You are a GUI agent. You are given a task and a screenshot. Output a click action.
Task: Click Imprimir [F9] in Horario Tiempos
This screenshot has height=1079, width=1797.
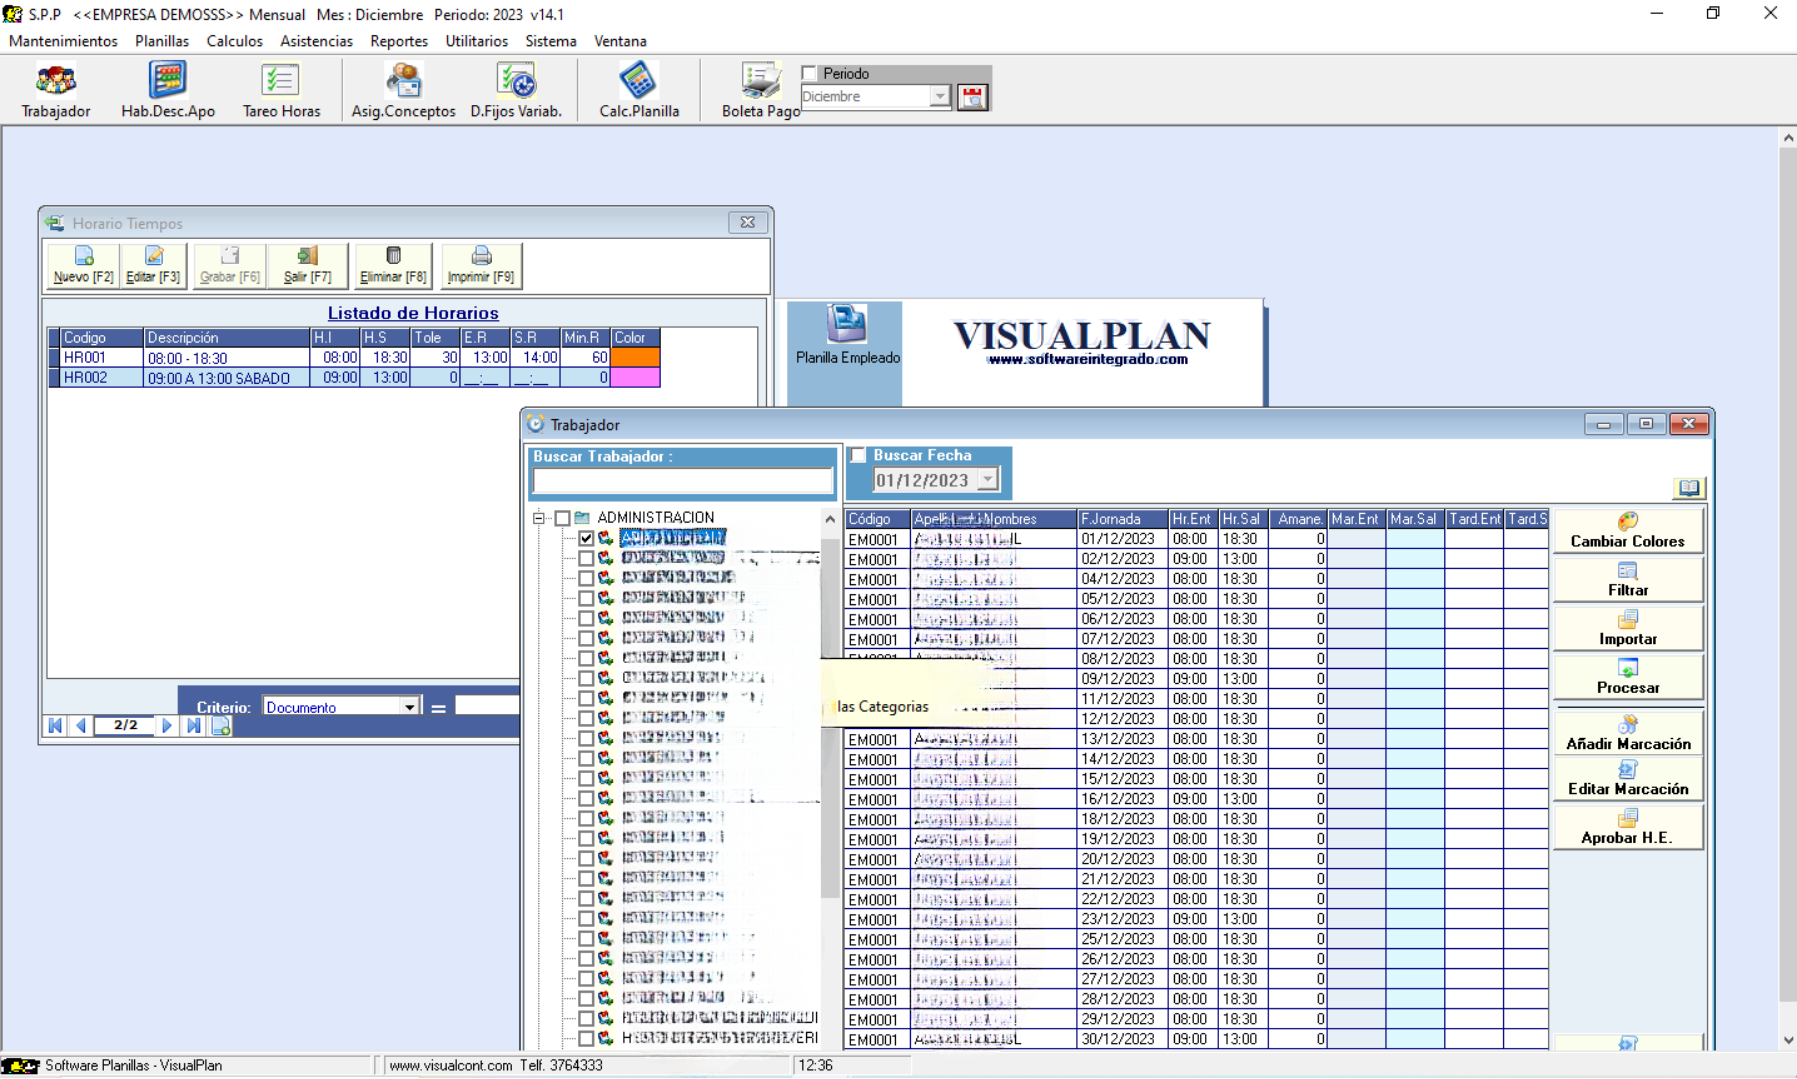click(x=481, y=265)
